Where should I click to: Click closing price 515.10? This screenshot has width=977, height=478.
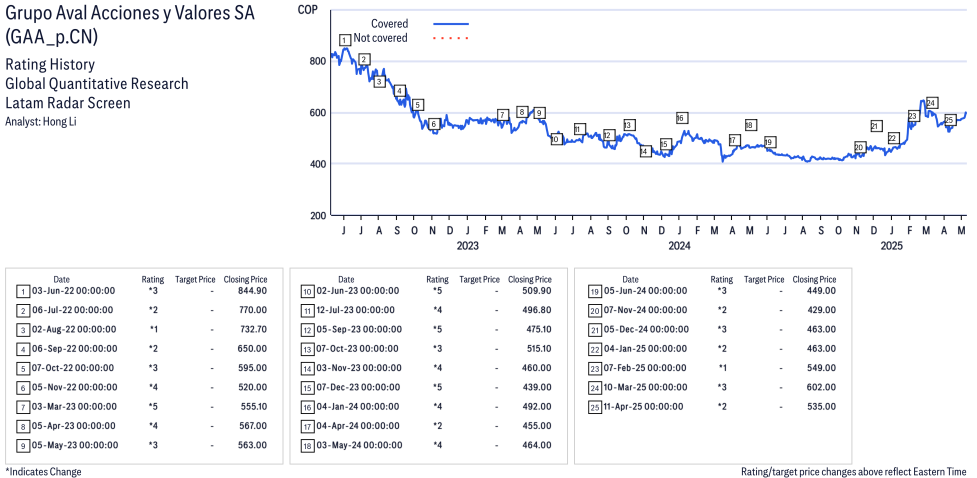(538, 348)
